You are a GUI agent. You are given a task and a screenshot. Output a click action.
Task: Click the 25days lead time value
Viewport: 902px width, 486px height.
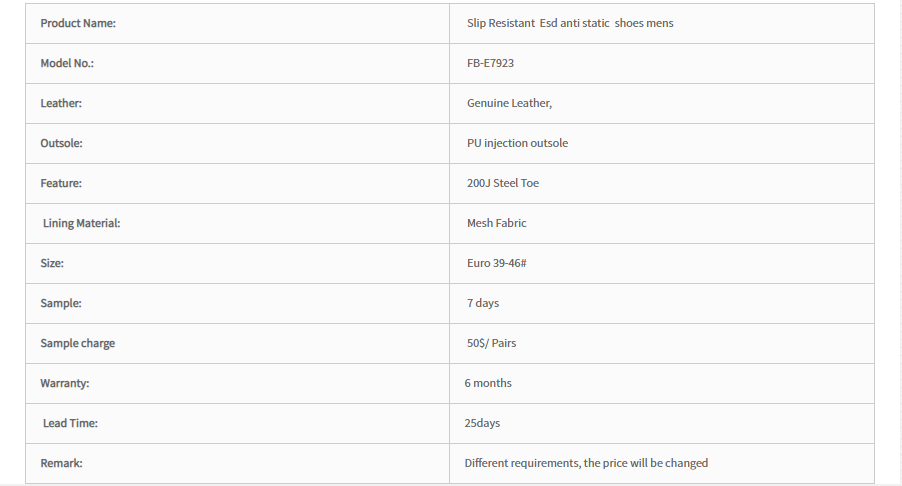pyautogui.click(x=482, y=423)
